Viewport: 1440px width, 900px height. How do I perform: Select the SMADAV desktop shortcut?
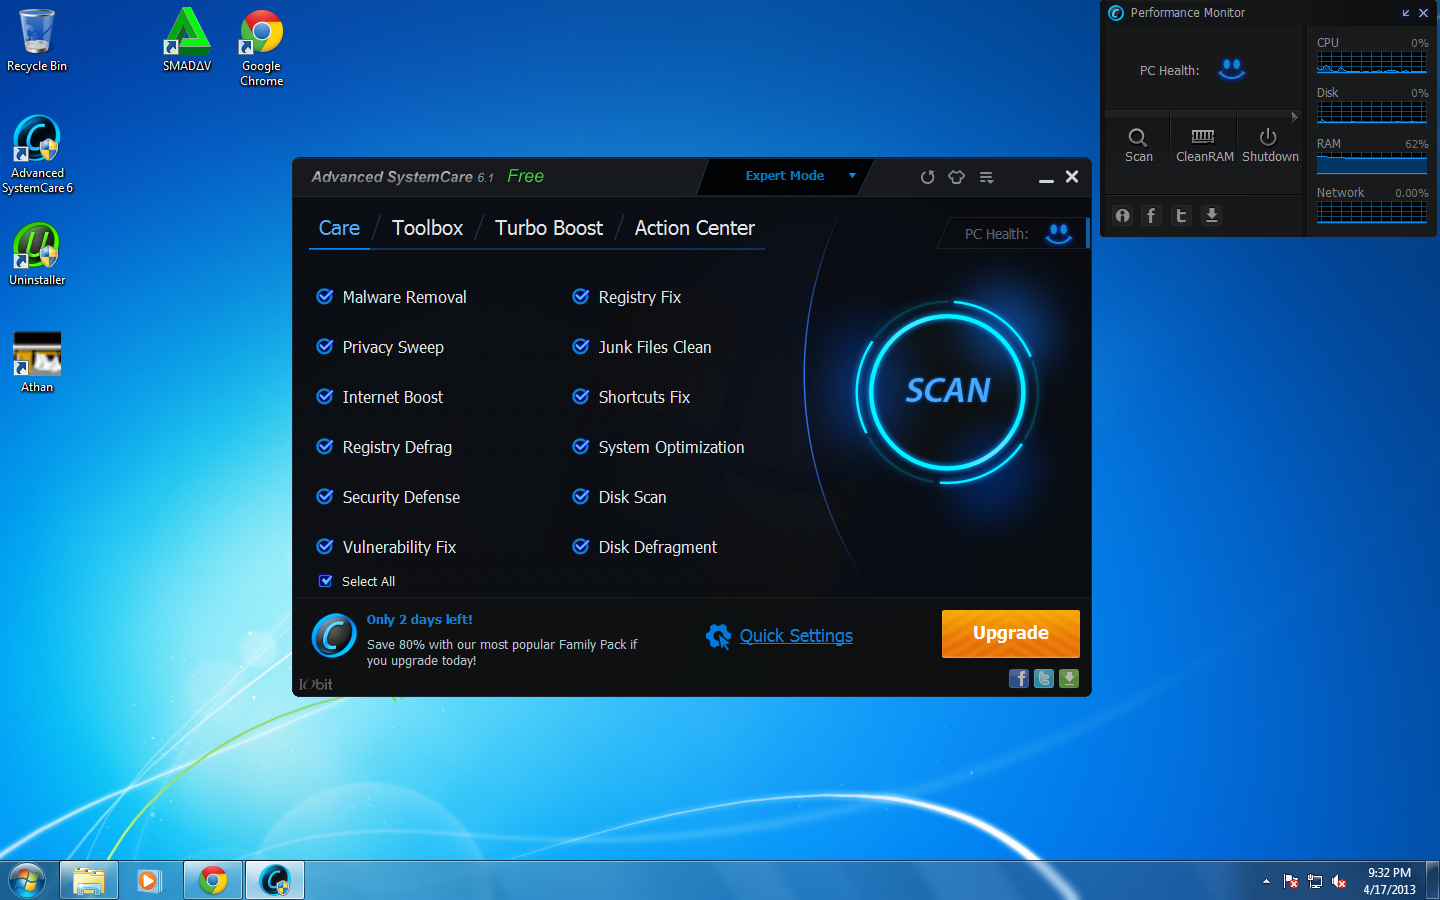pos(187,40)
